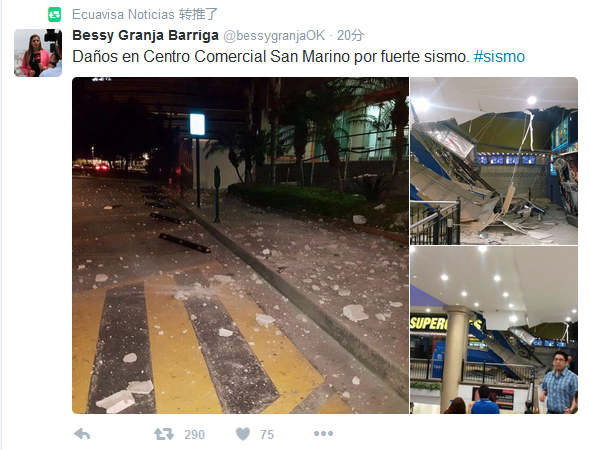Click the retweet icon
Viewport: 589px width, 450px height.
[164, 434]
